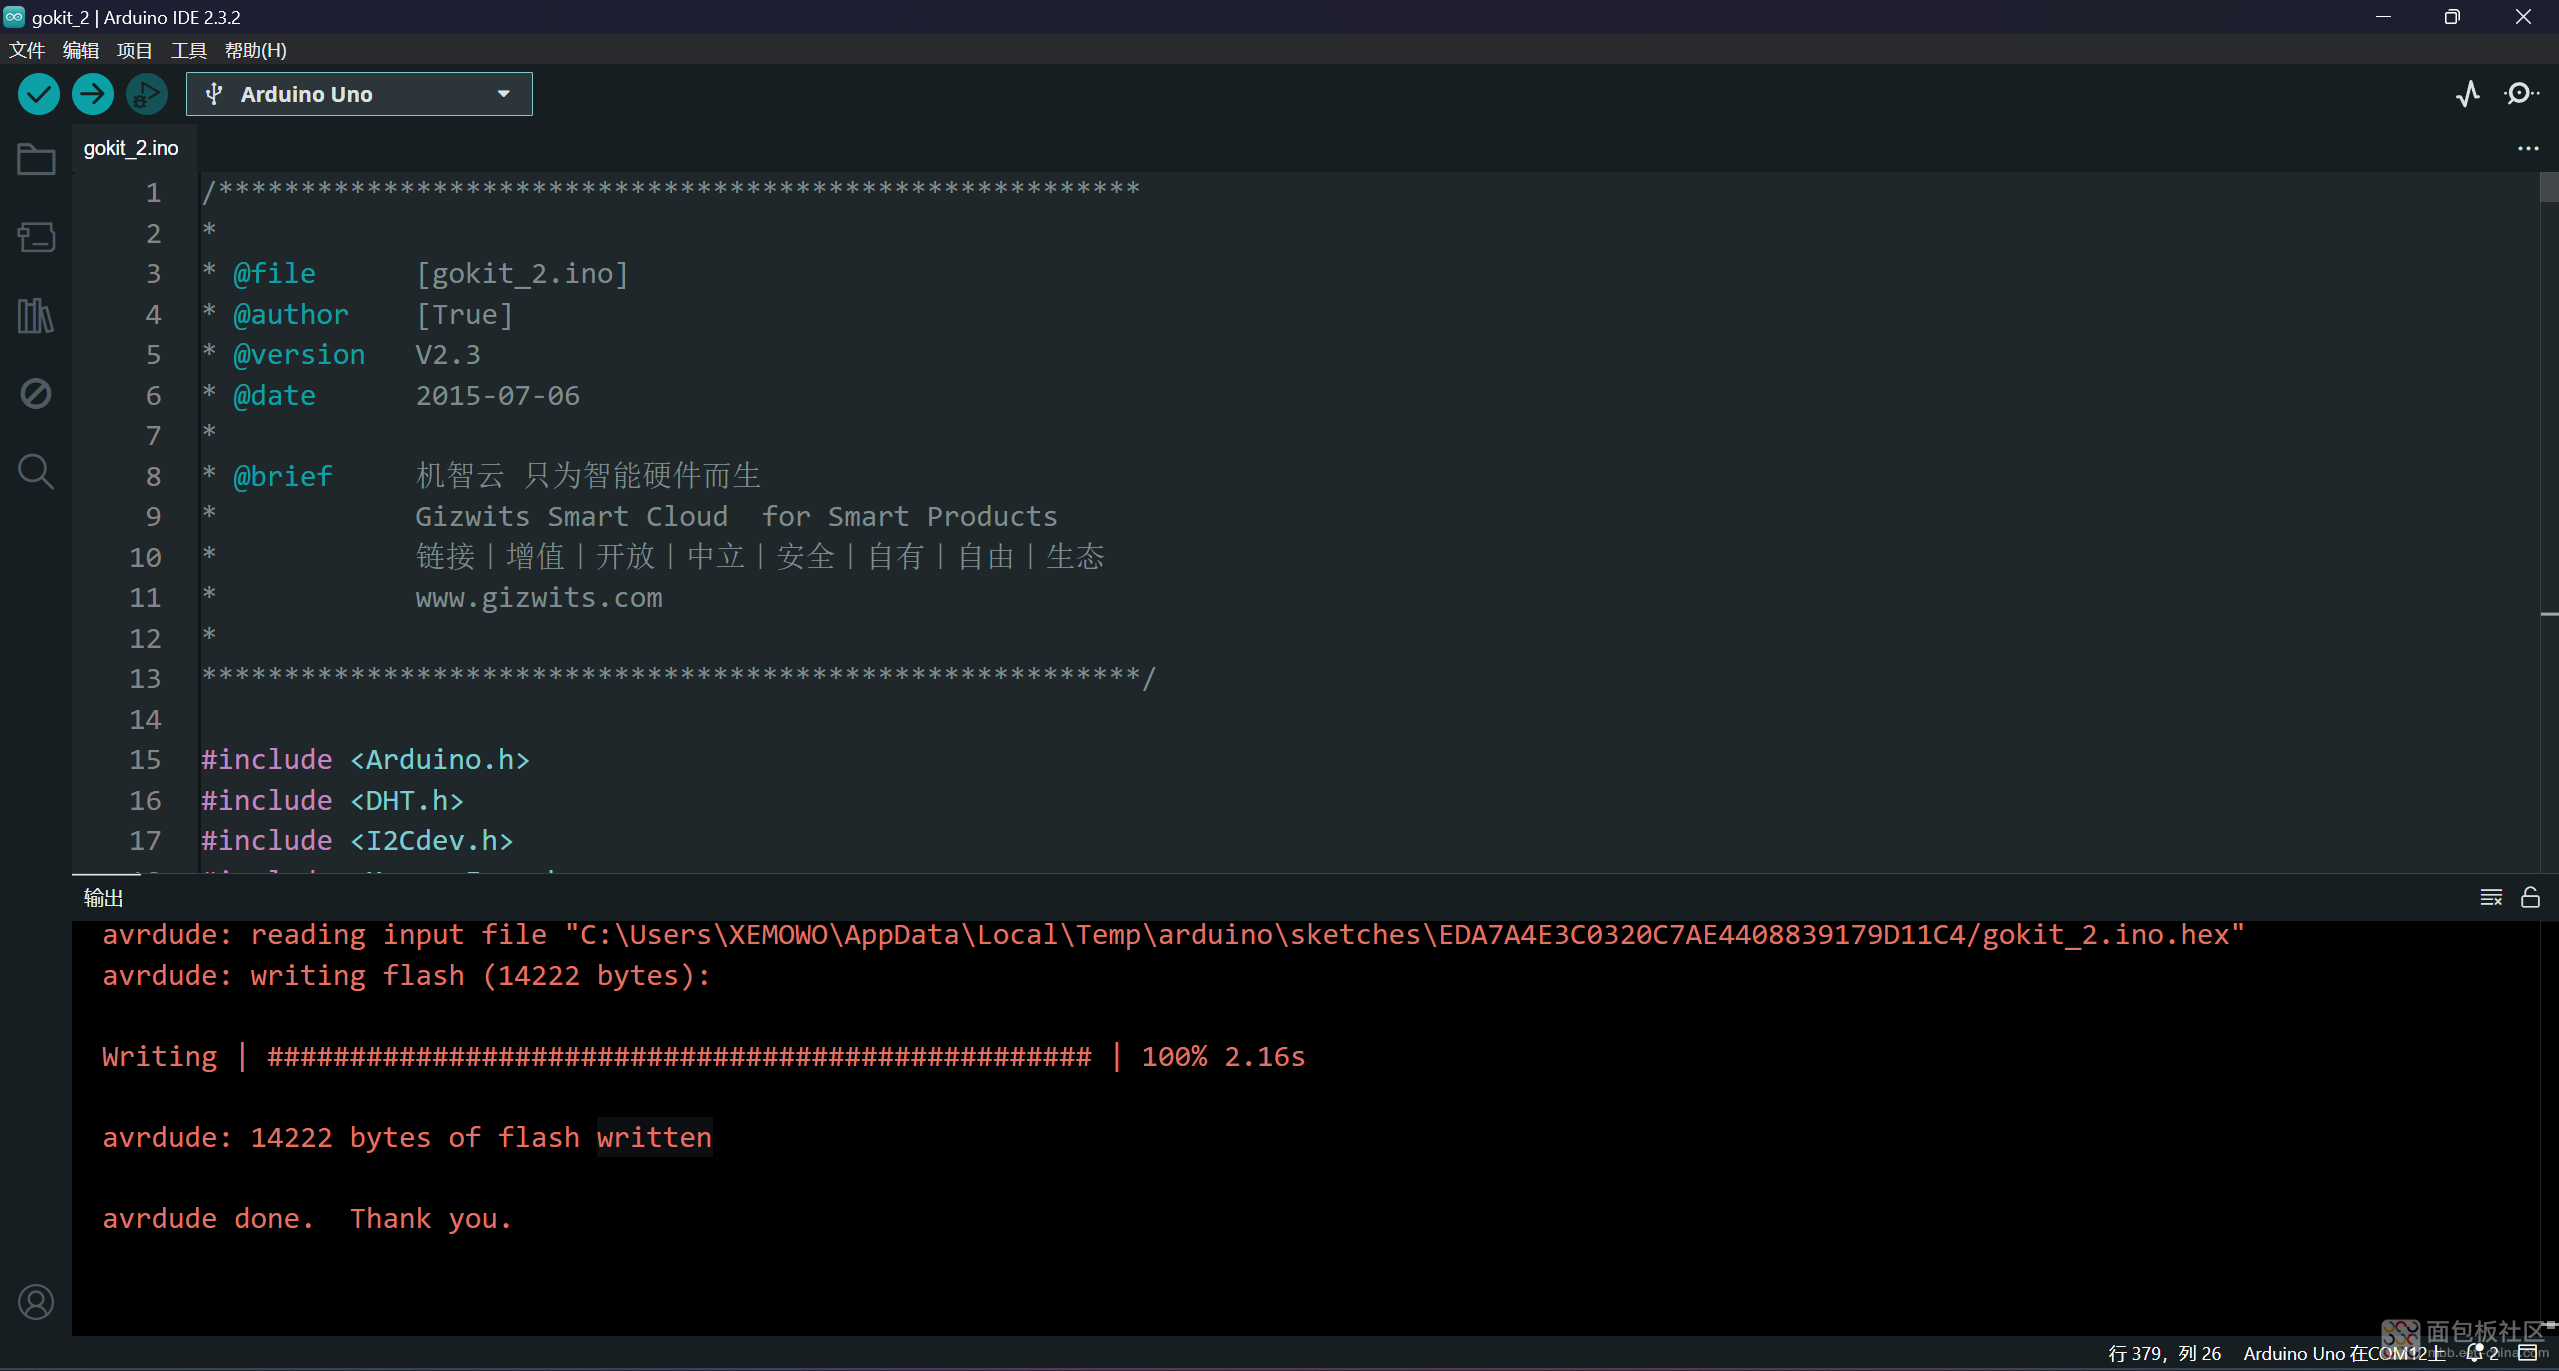The image size is (2559, 1371).
Task: Click the Verify checkmark button
Action: pyautogui.click(x=39, y=94)
